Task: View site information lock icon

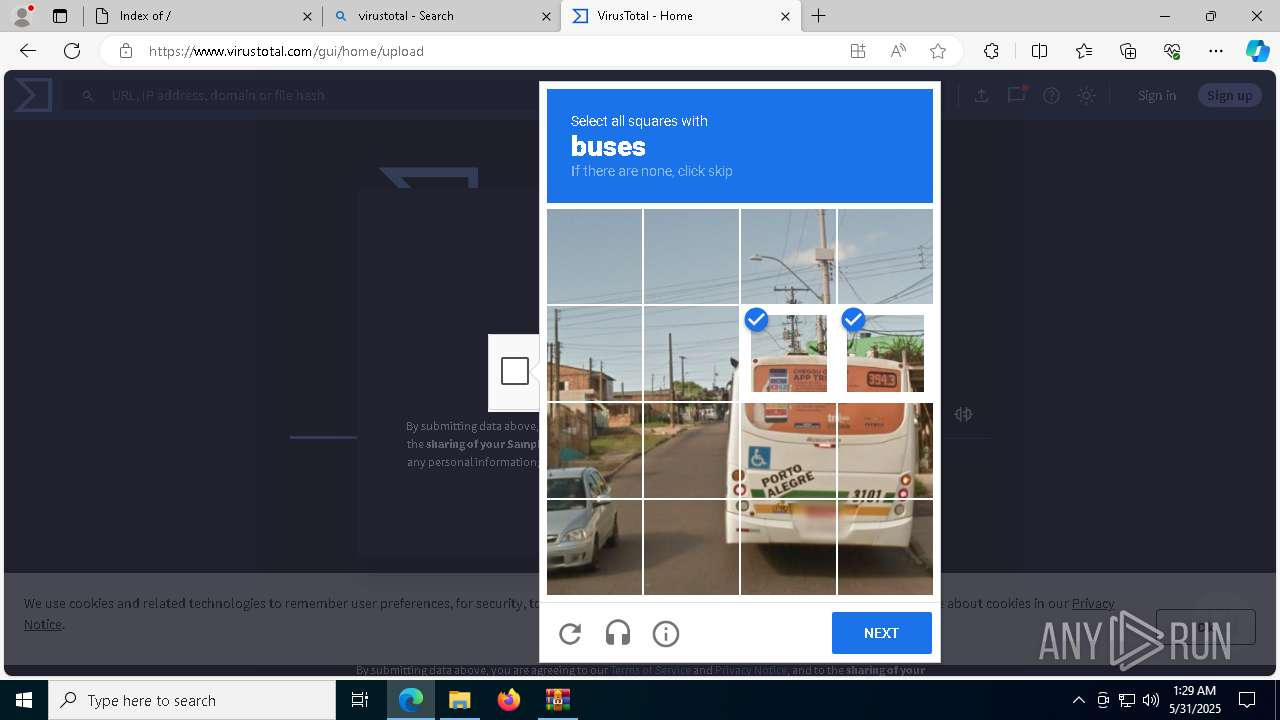Action: (x=126, y=51)
